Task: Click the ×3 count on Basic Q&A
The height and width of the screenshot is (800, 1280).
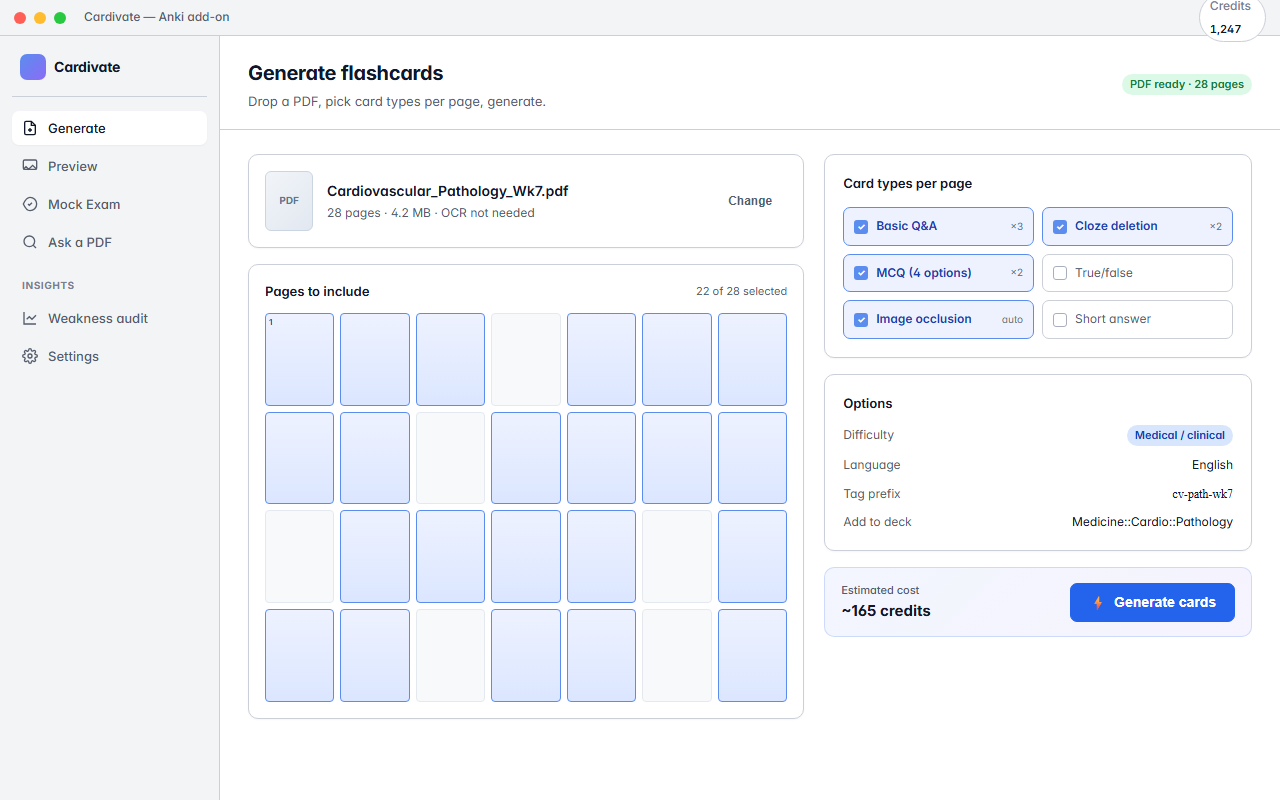Action: 1016,226
